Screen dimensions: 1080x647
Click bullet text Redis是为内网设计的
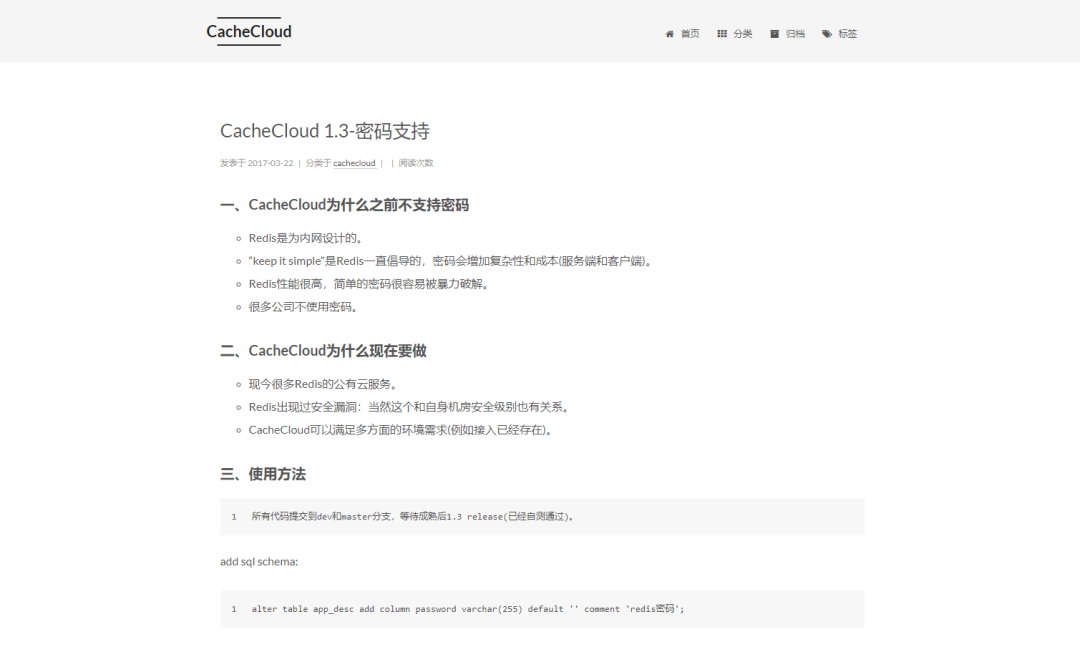point(305,238)
